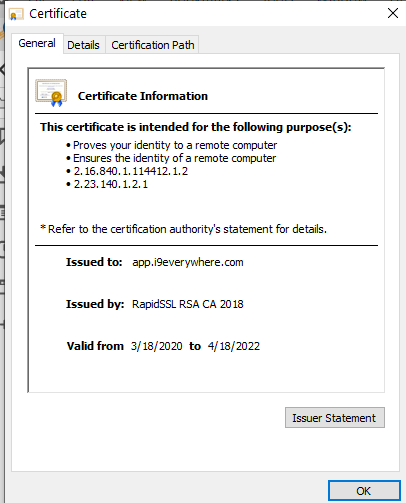Select the General tab
This screenshot has width=406, height=503.
(x=37, y=43)
